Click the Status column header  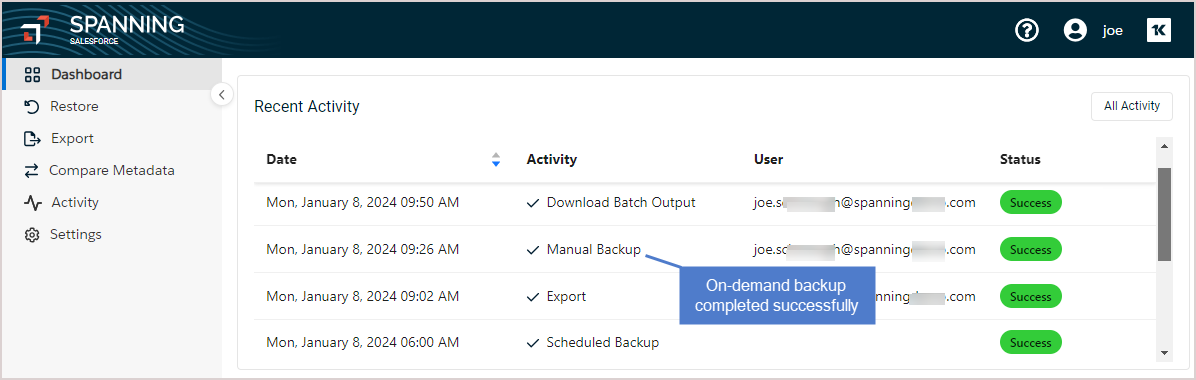[1021, 159]
